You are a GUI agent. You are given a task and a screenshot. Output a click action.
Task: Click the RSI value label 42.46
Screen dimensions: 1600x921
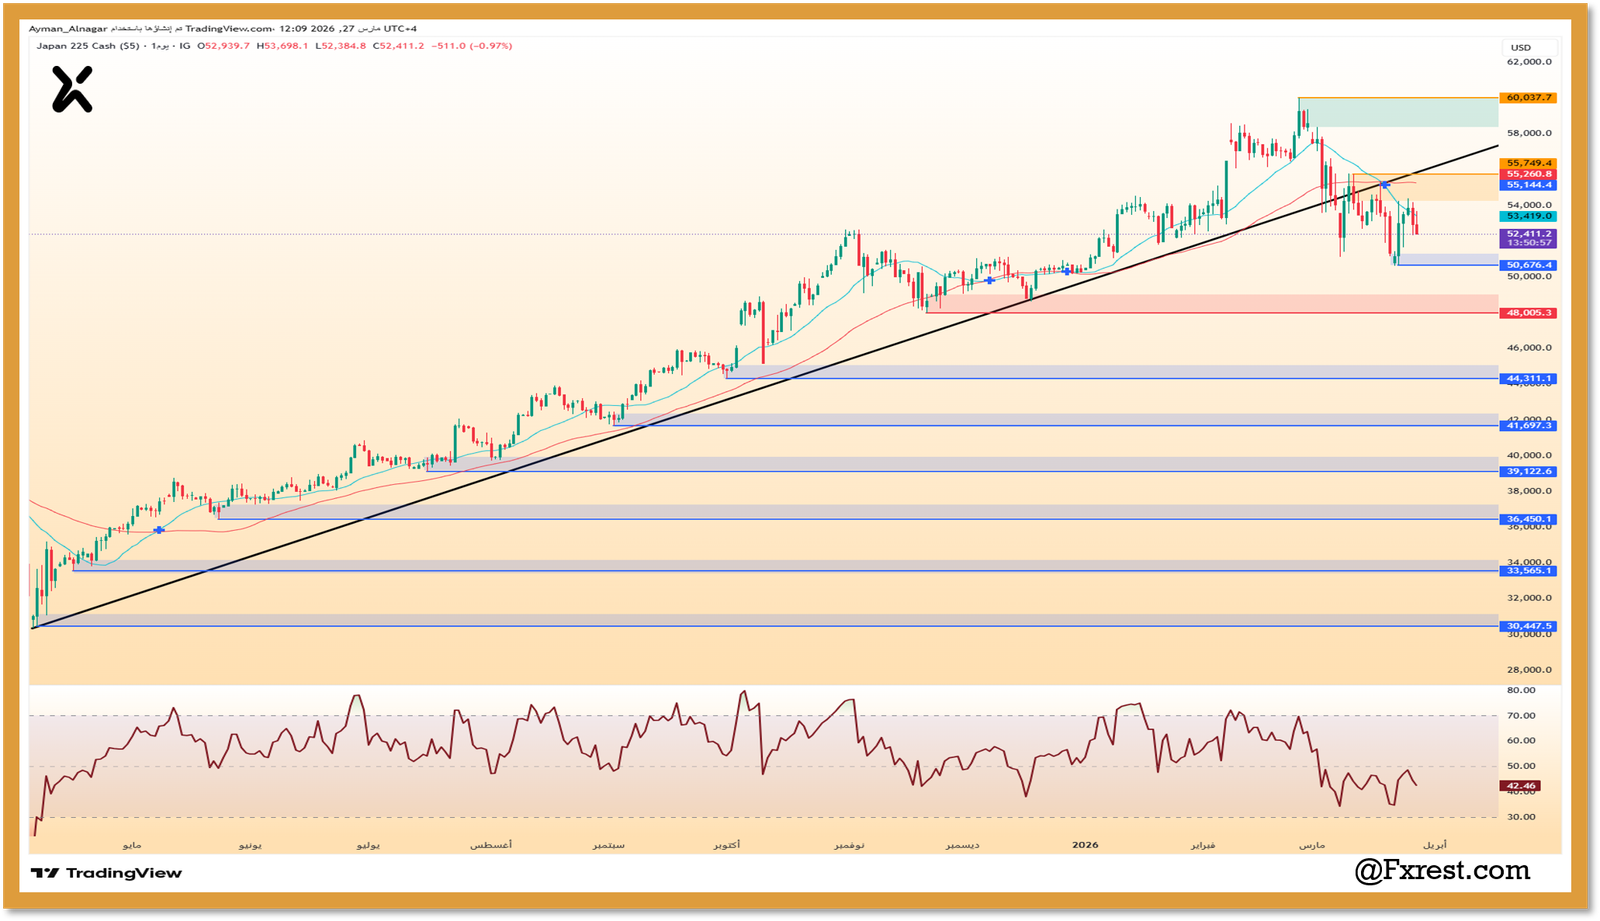click(1520, 786)
